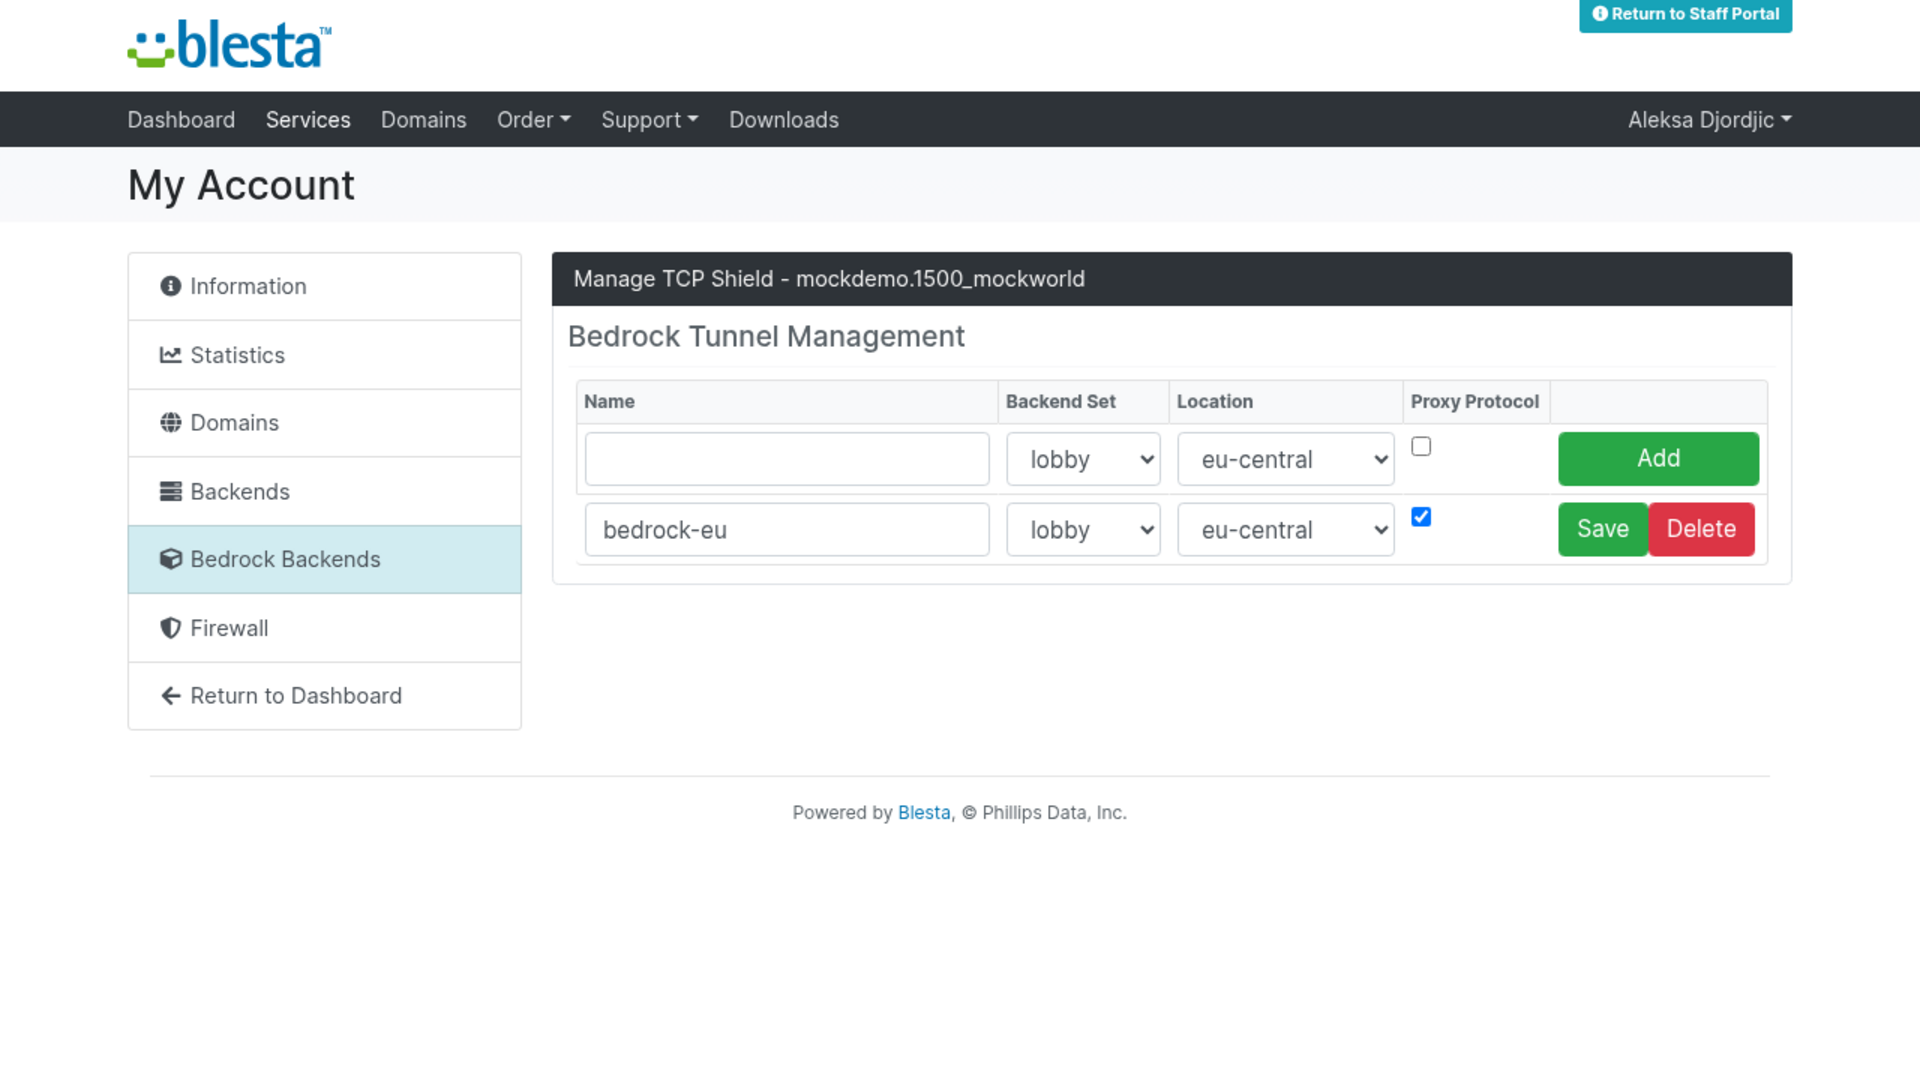Select the Backends sidebar tab
This screenshot has height=1080, width=1920.
[325, 491]
